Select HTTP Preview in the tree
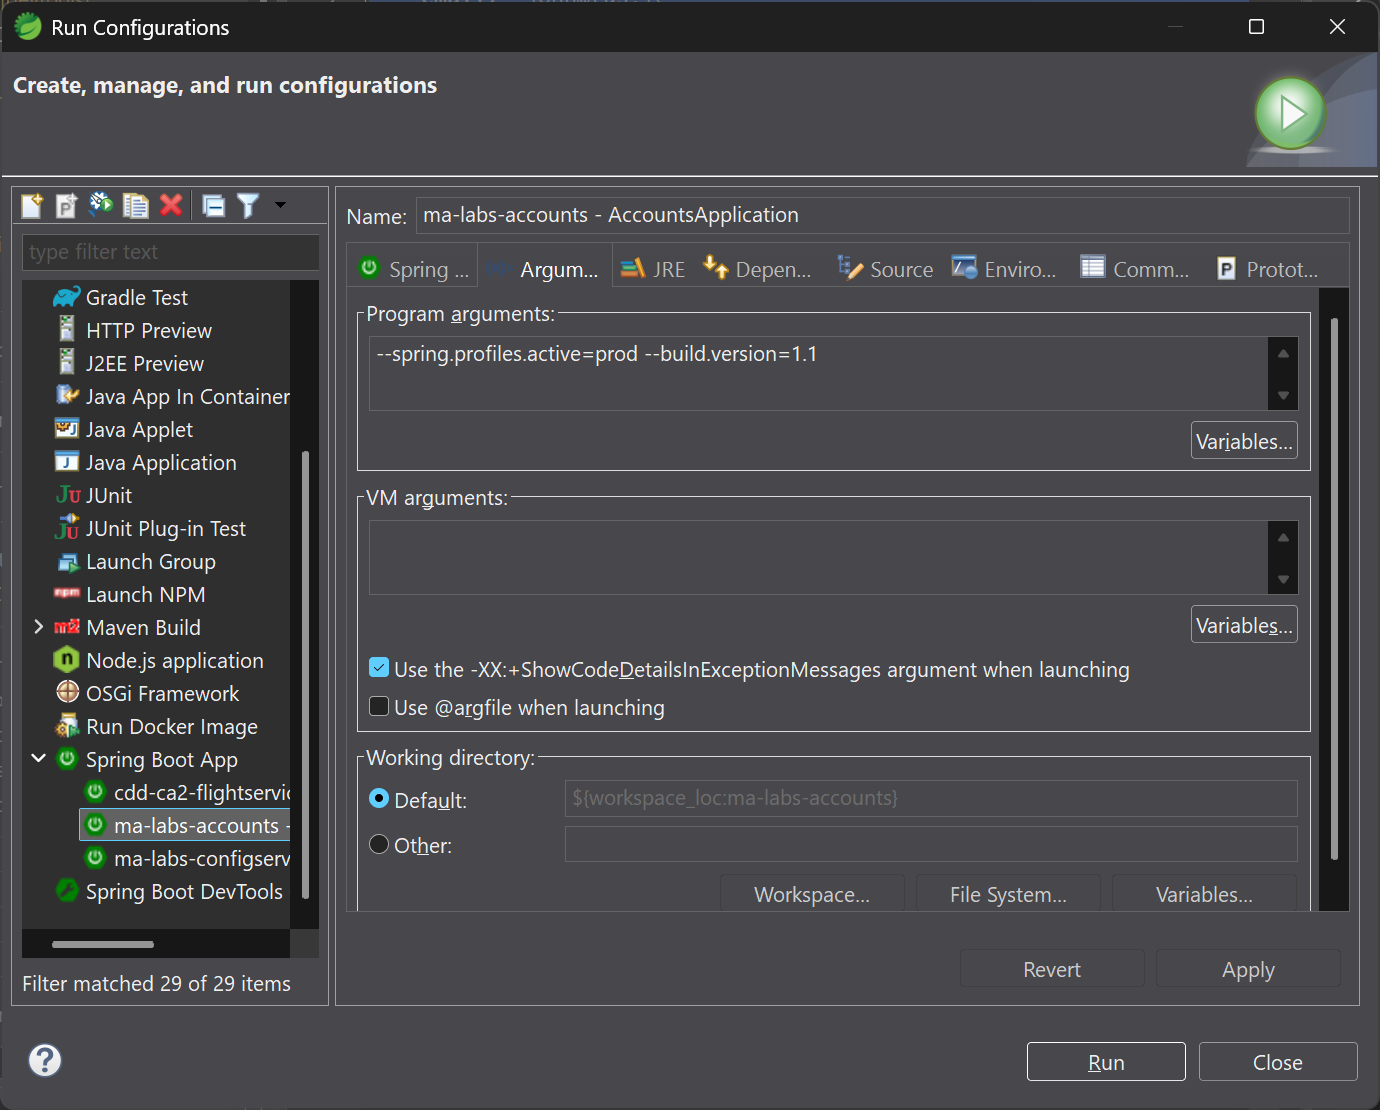 click(133, 330)
